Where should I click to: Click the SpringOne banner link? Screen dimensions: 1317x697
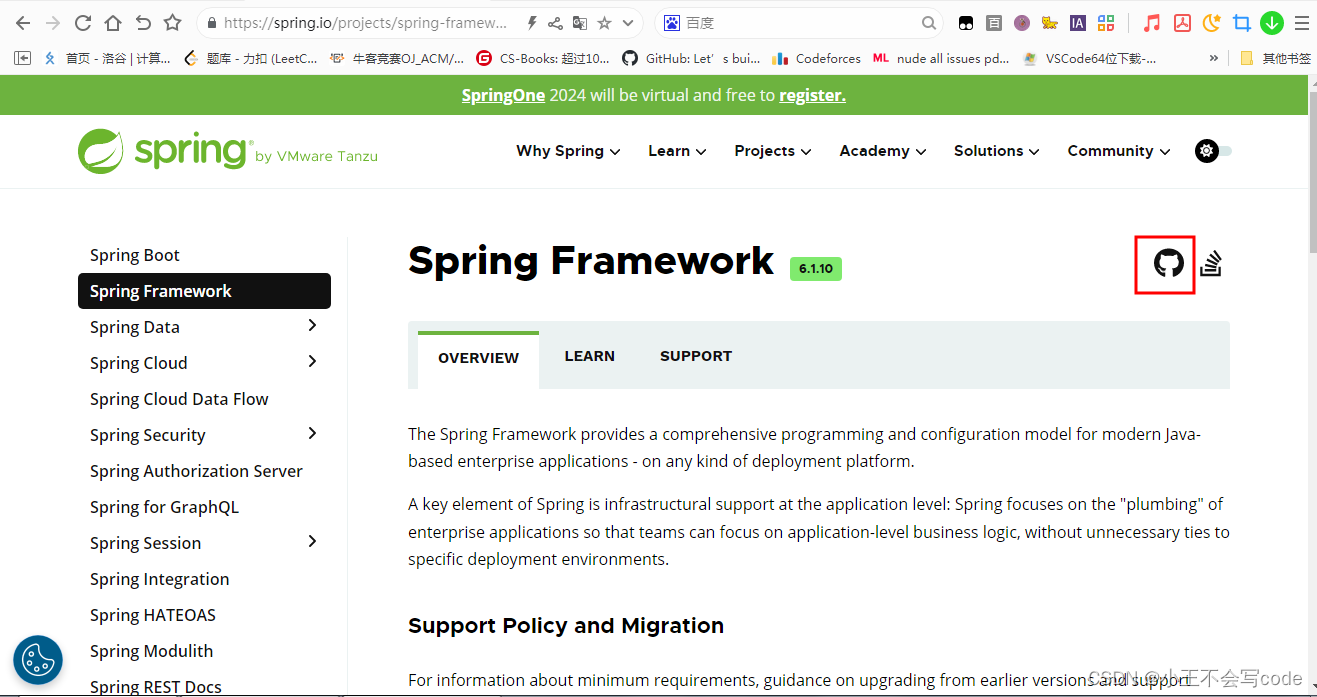click(x=503, y=95)
